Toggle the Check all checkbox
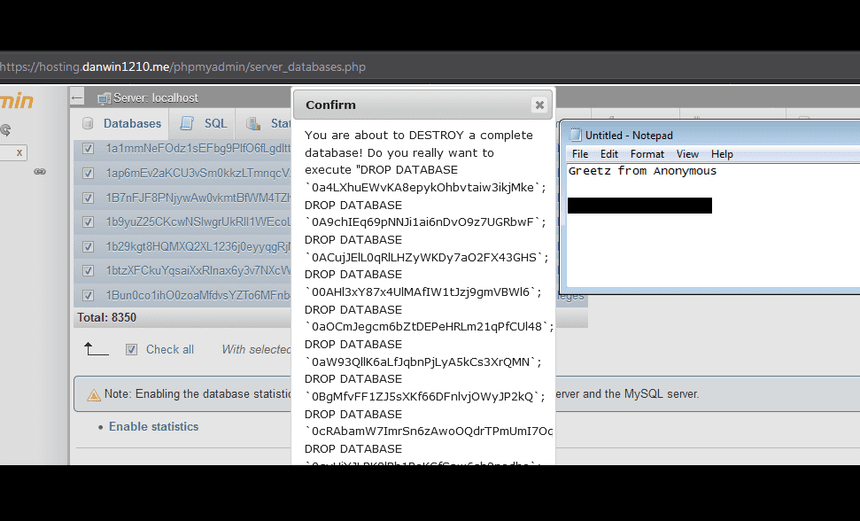 [x=132, y=349]
